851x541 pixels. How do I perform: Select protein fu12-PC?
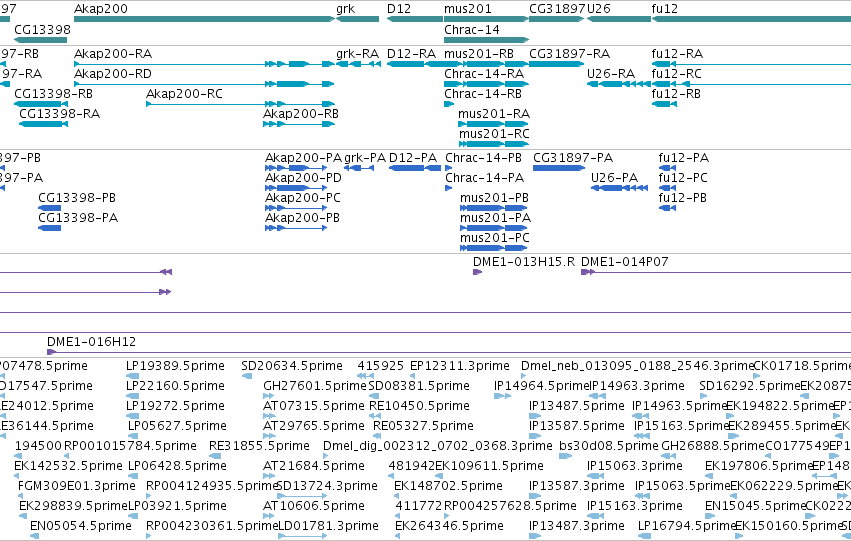pos(667,188)
